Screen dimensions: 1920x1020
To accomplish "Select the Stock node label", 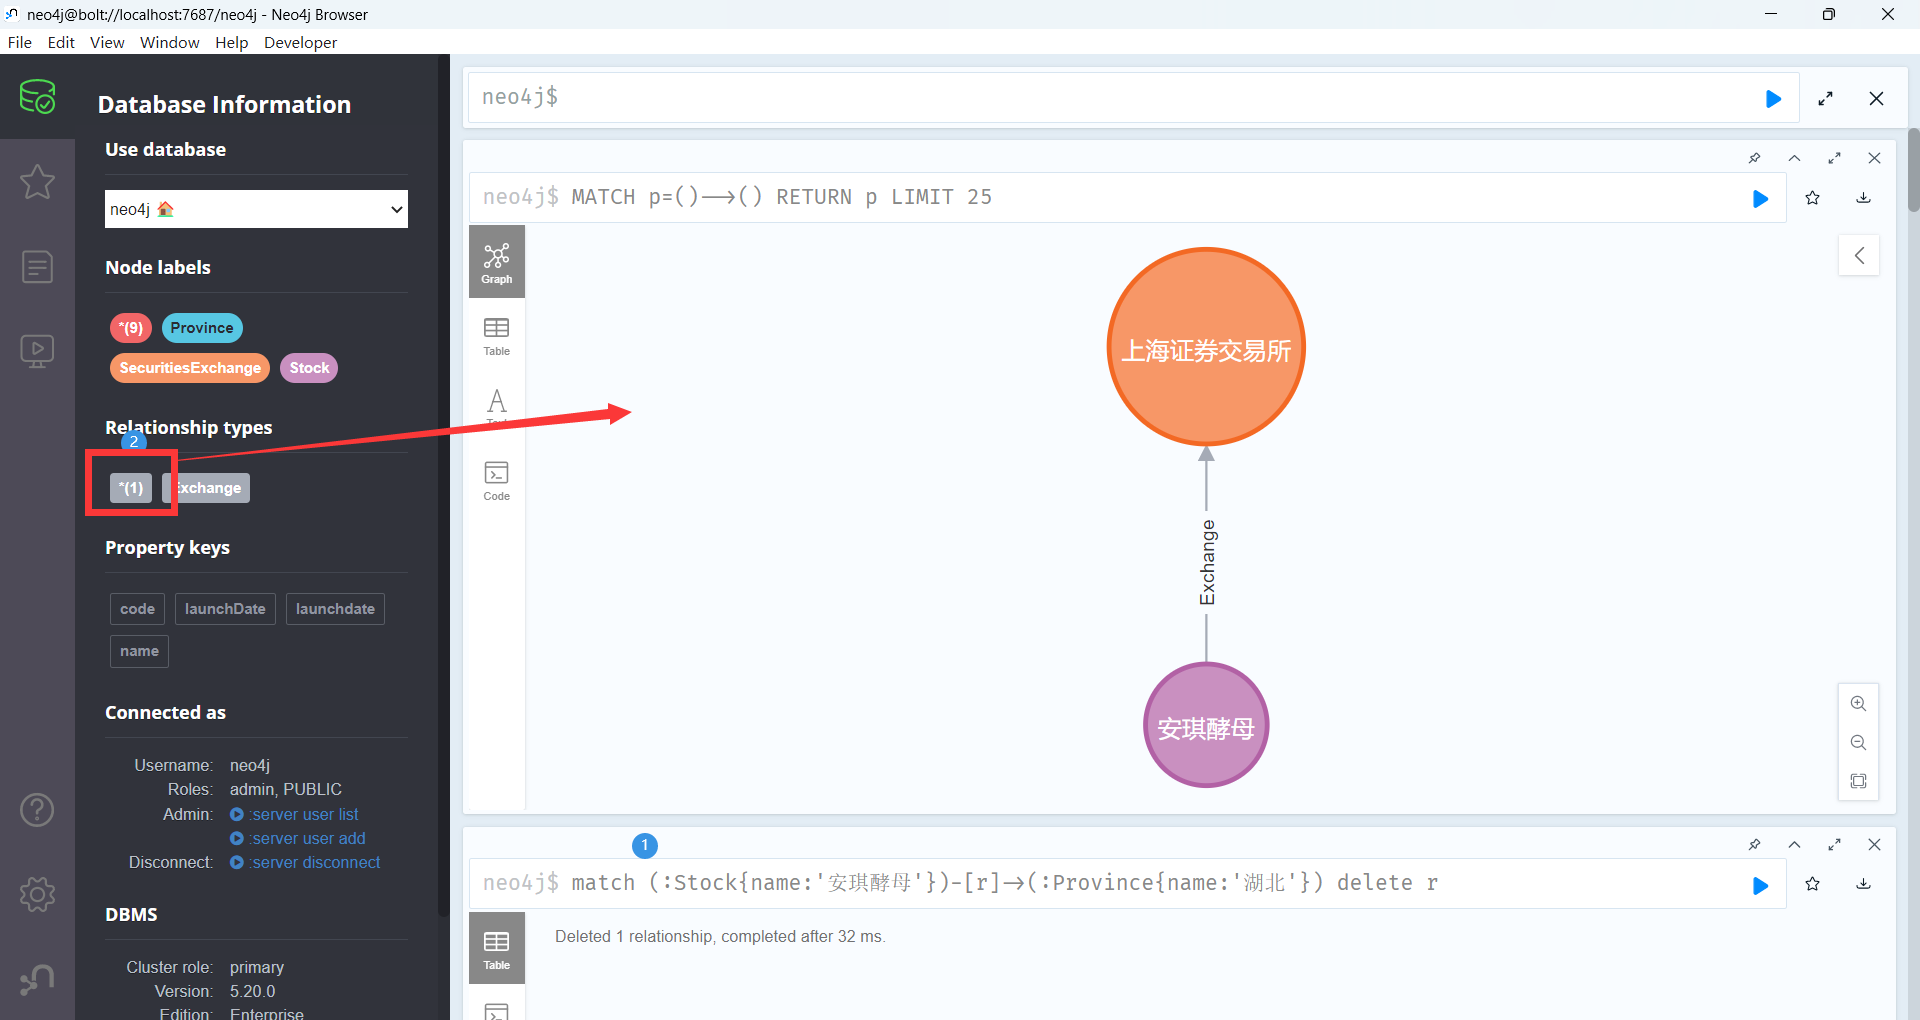I will (x=309, y=368).
